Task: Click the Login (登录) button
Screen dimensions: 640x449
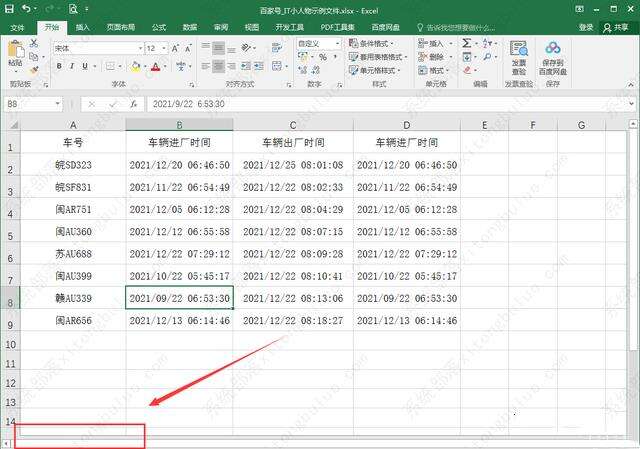Action: [x=586, y=27]
